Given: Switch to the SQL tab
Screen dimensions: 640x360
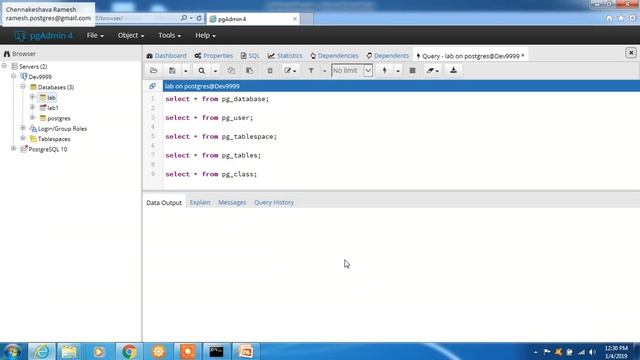Looking at the screenshot, I should tap(250, 56).
